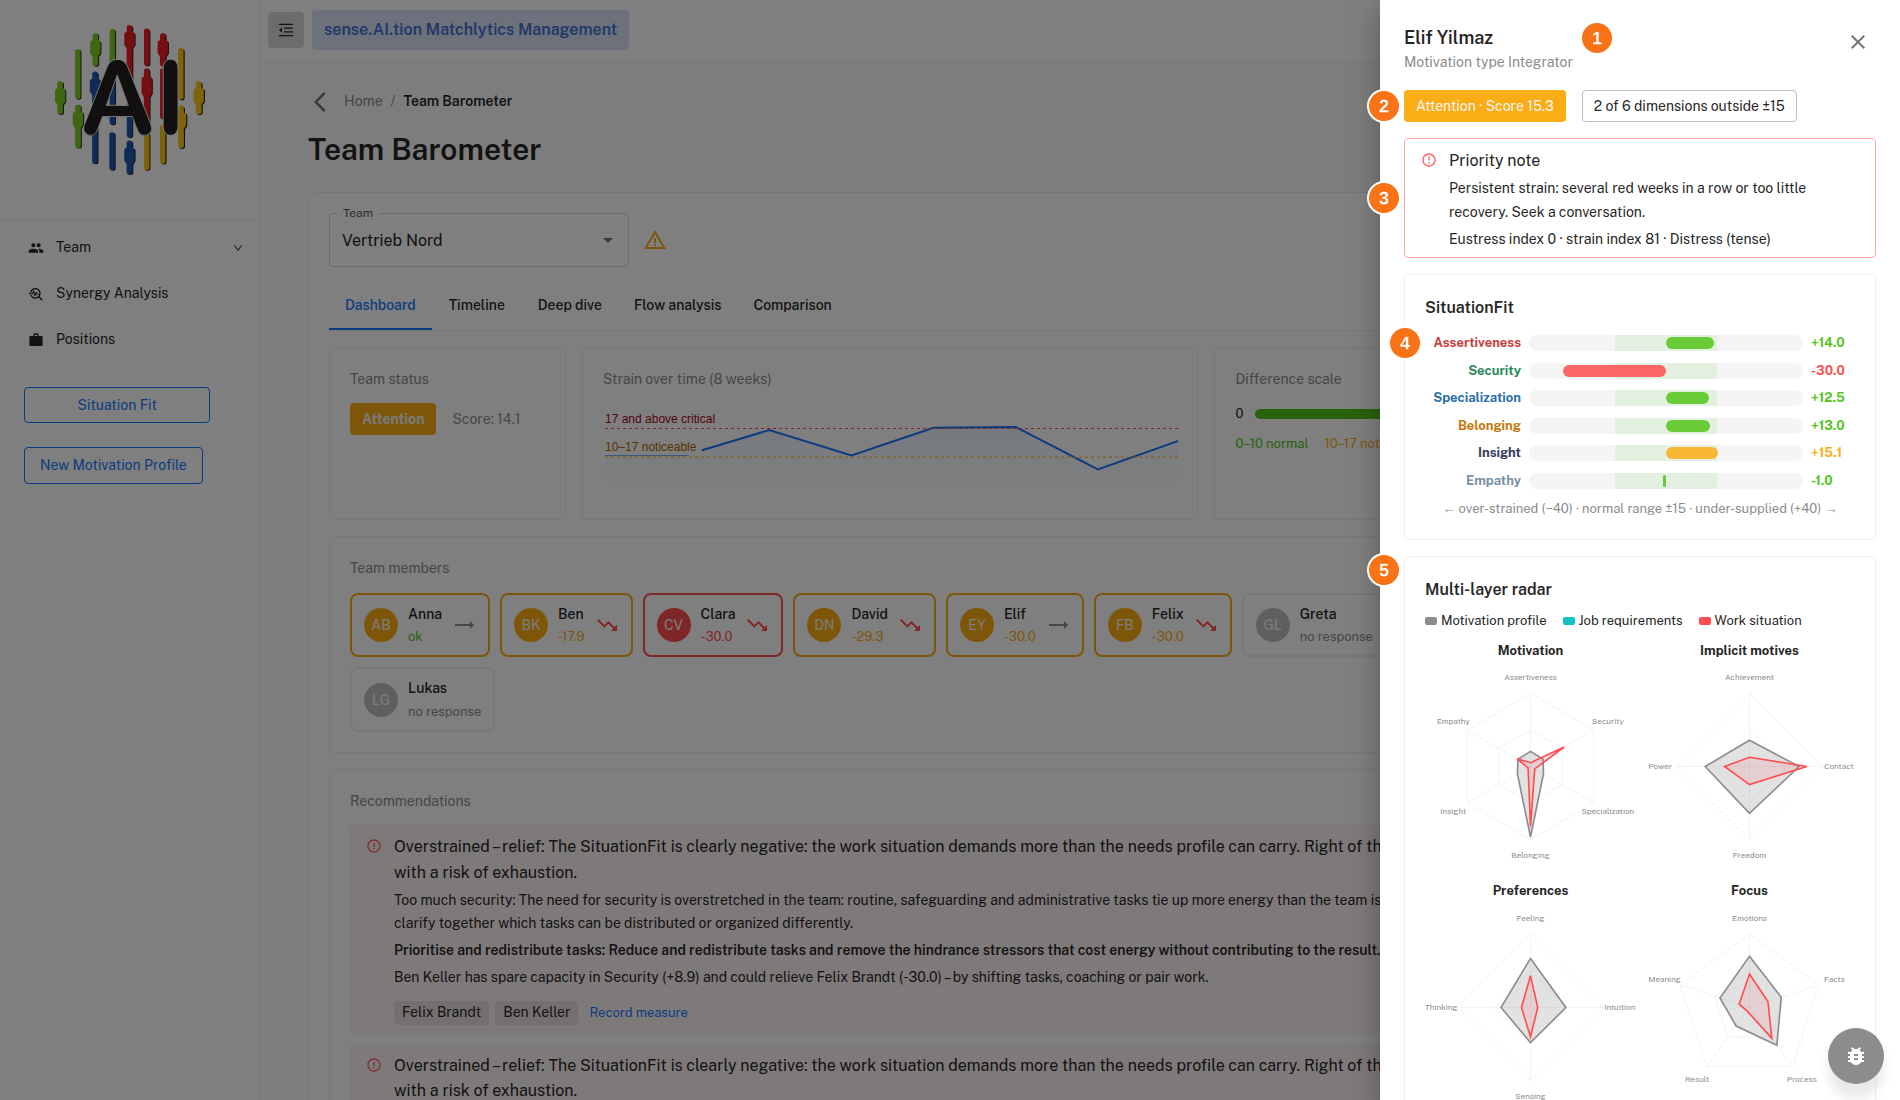Viewport: 1900px width, 1100px height.
Task: Select the Felix team member card
Action: pyautogui.click(x=1163, y=625)
